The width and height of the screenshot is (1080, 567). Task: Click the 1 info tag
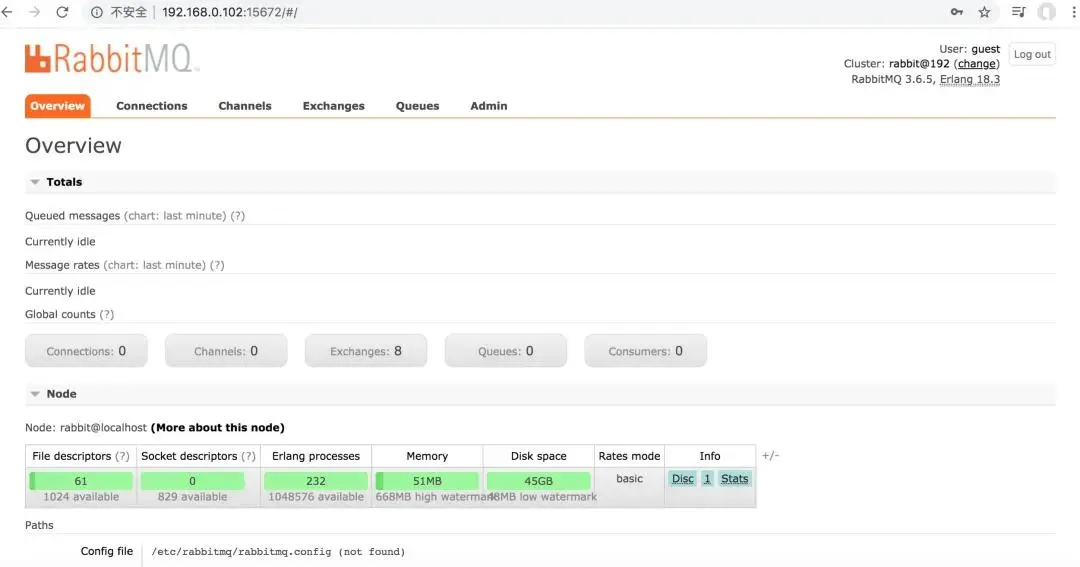(x=707, y=479)
